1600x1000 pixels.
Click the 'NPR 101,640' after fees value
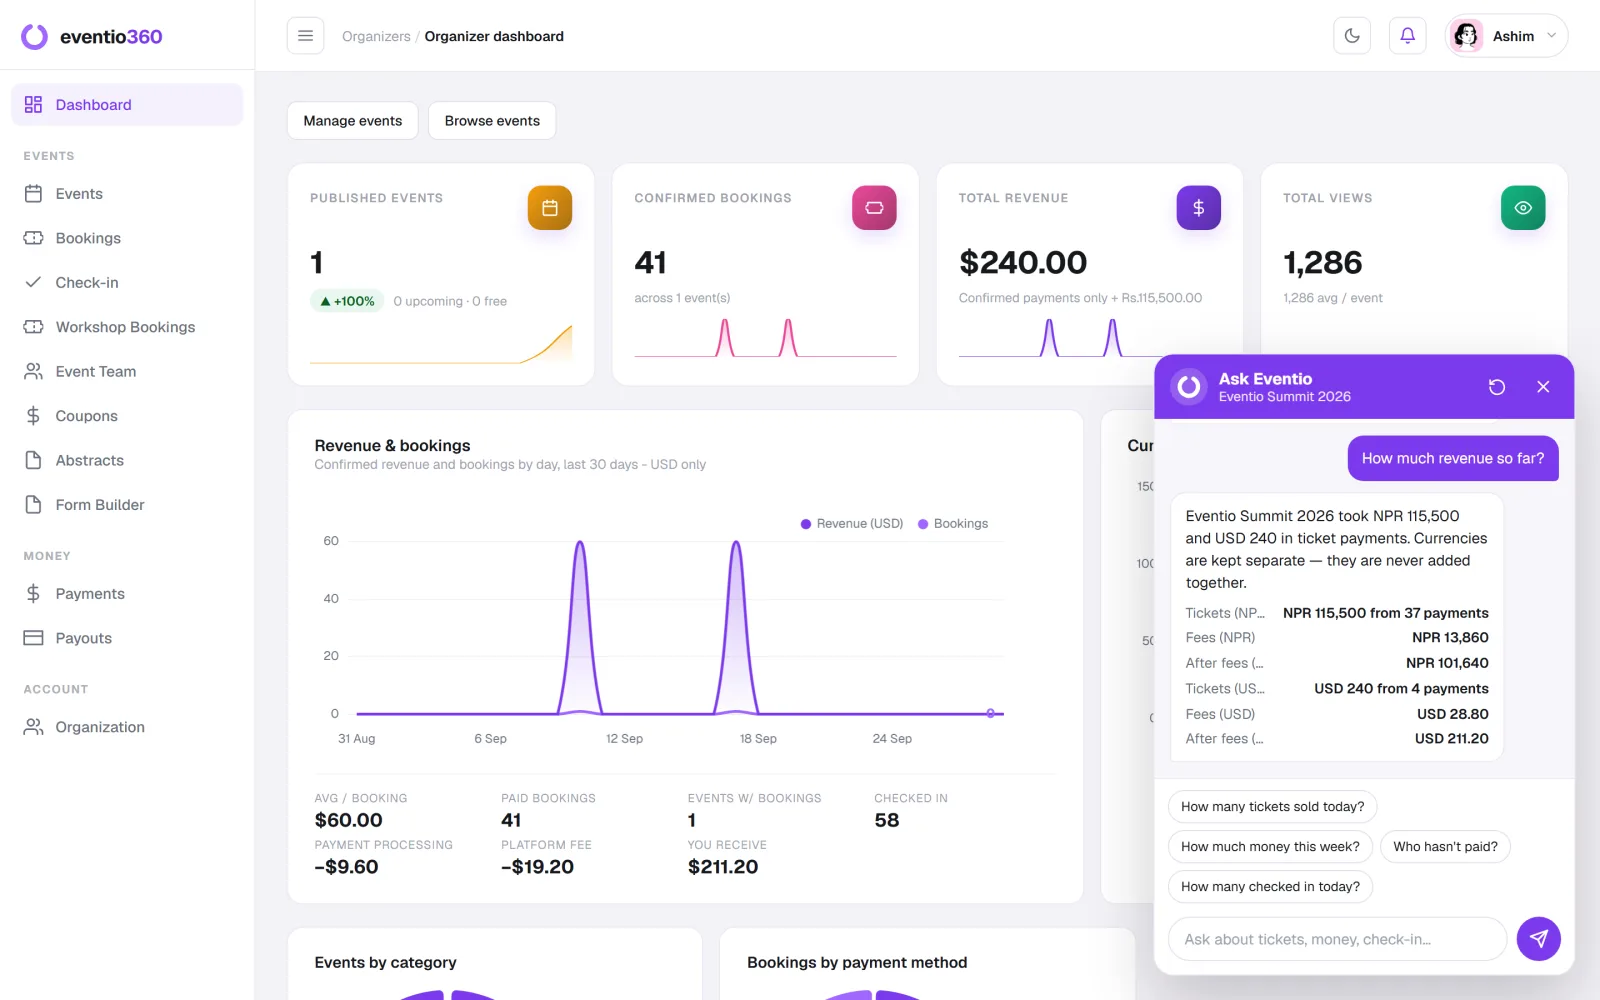(1447, 663)
